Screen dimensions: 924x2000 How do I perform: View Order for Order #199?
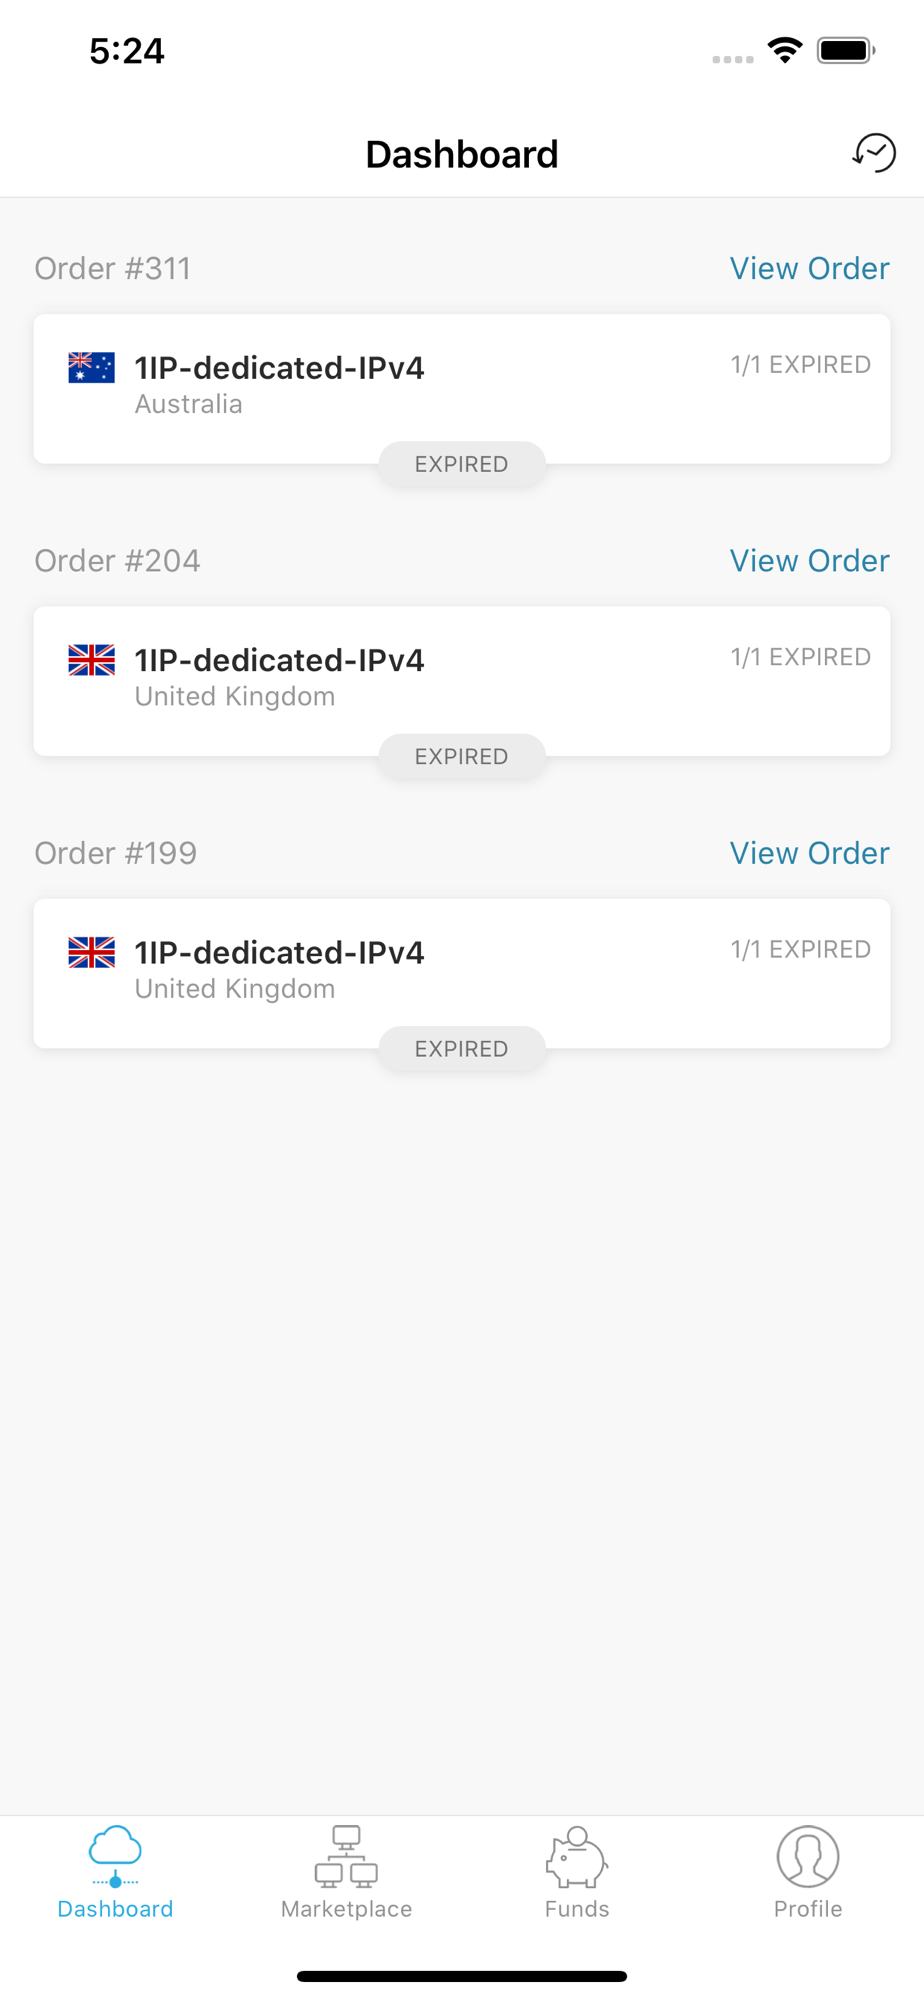pos(809,853)
